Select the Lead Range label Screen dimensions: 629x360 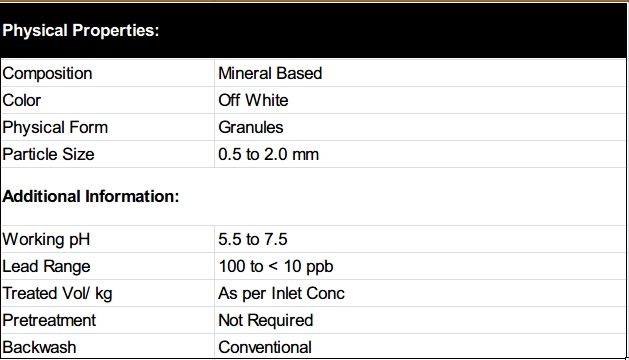coord(46,266)
